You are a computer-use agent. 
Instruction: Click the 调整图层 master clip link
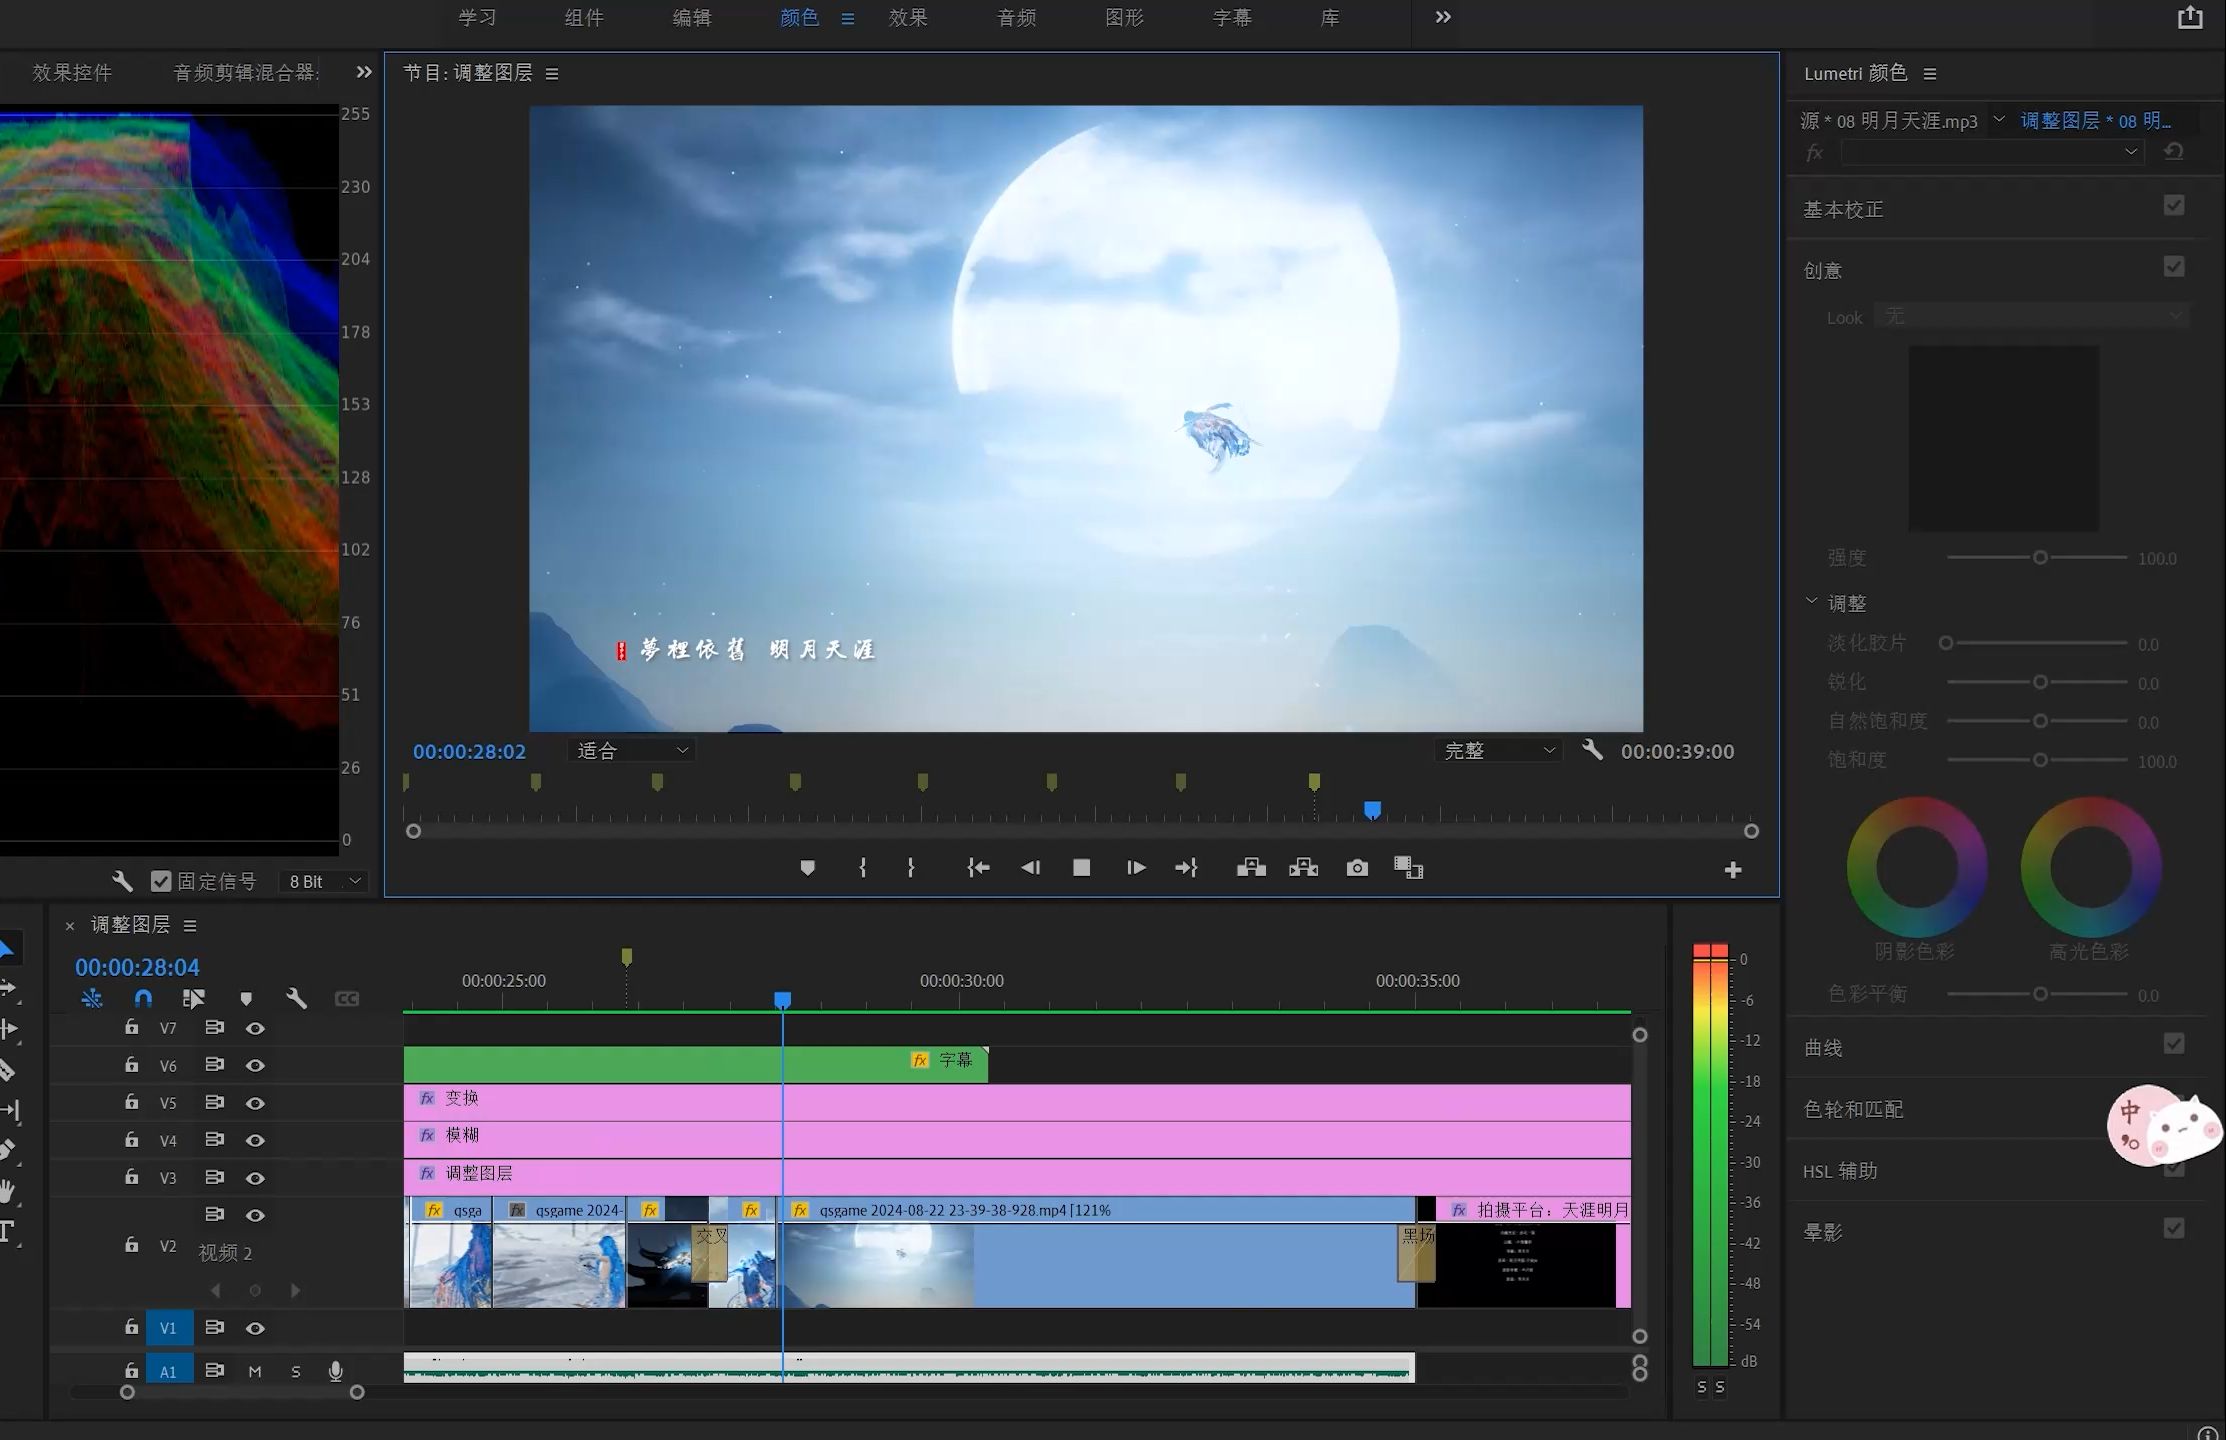[x=2095, y=120]
